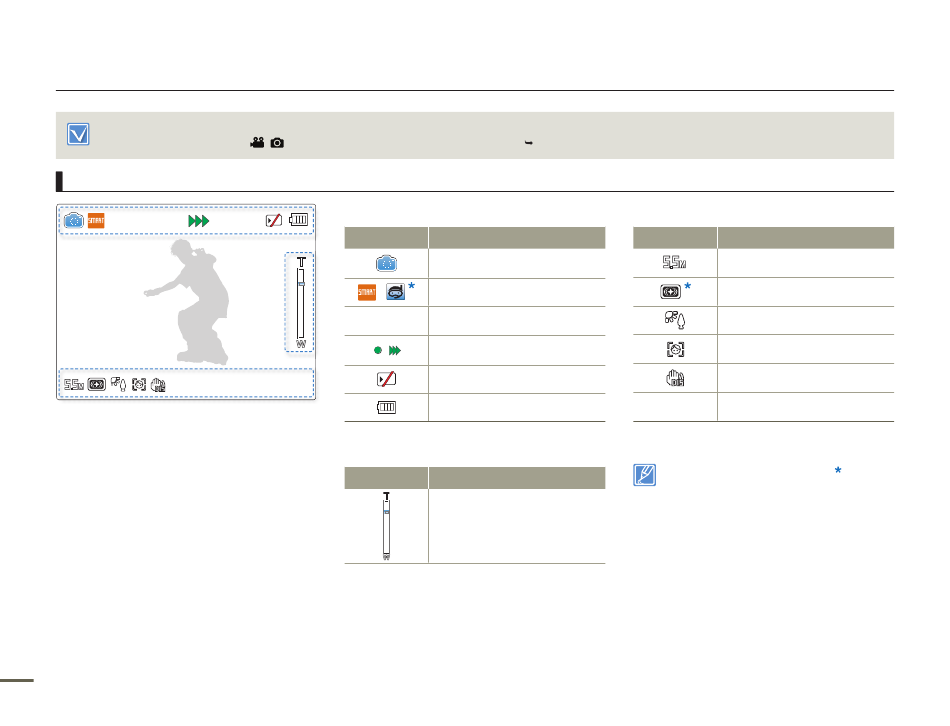Click the blue checkmark icon in the gray note box

point(78,135)
